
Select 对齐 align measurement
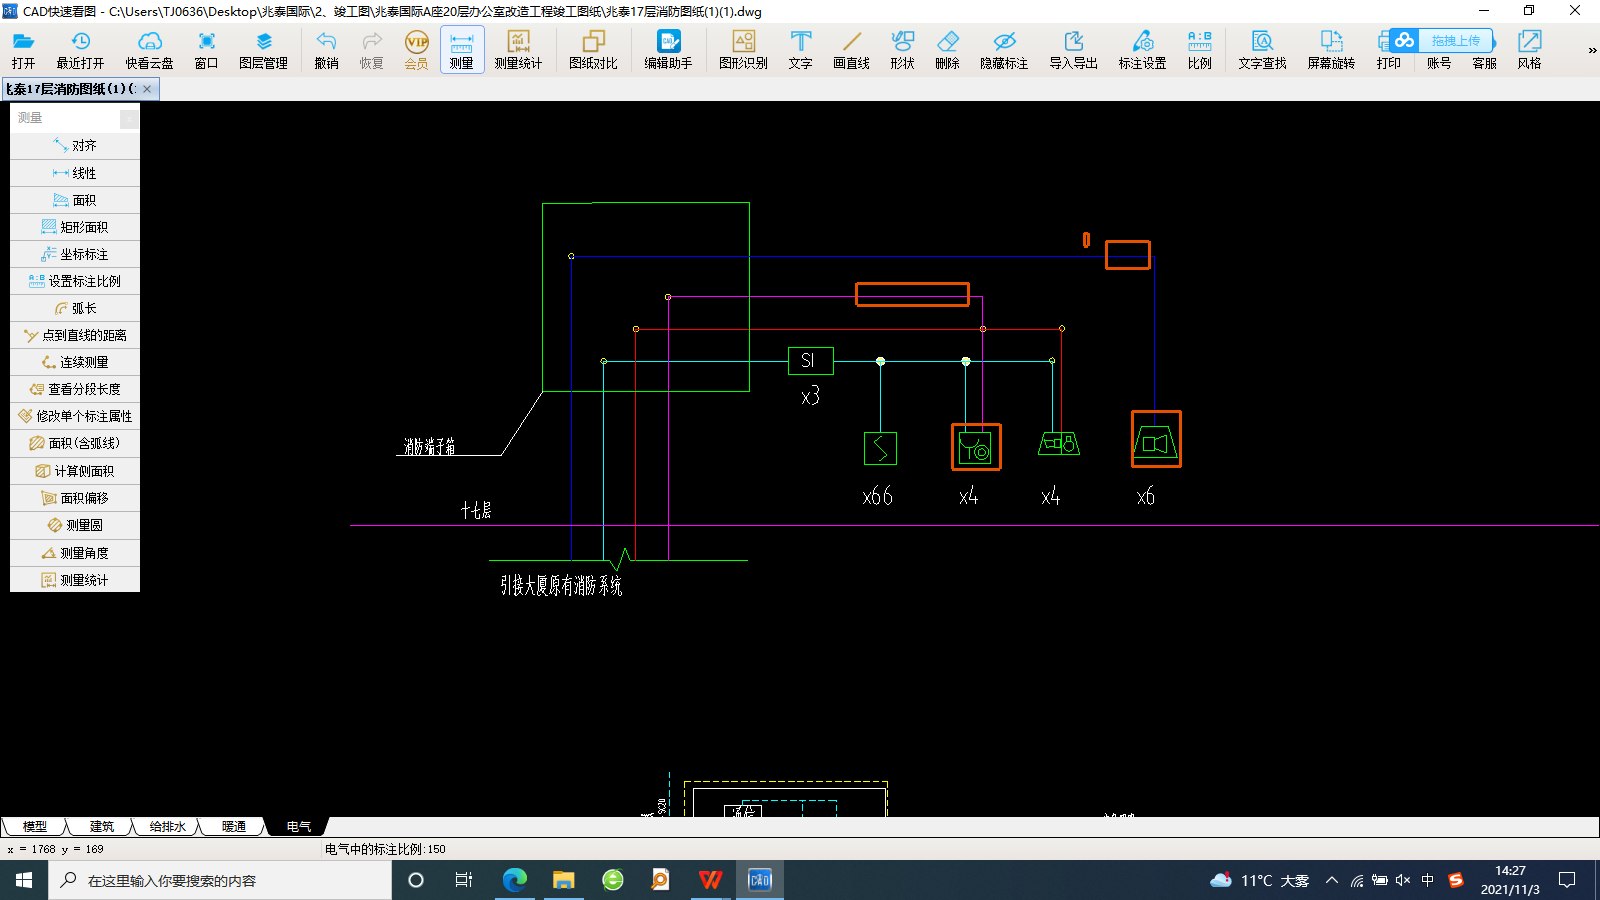click(75, 146)
